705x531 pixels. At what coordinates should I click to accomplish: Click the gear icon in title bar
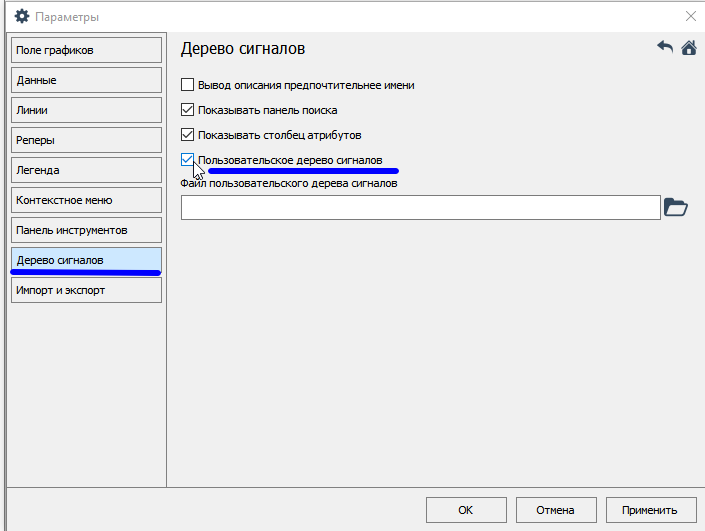(21, 16)
